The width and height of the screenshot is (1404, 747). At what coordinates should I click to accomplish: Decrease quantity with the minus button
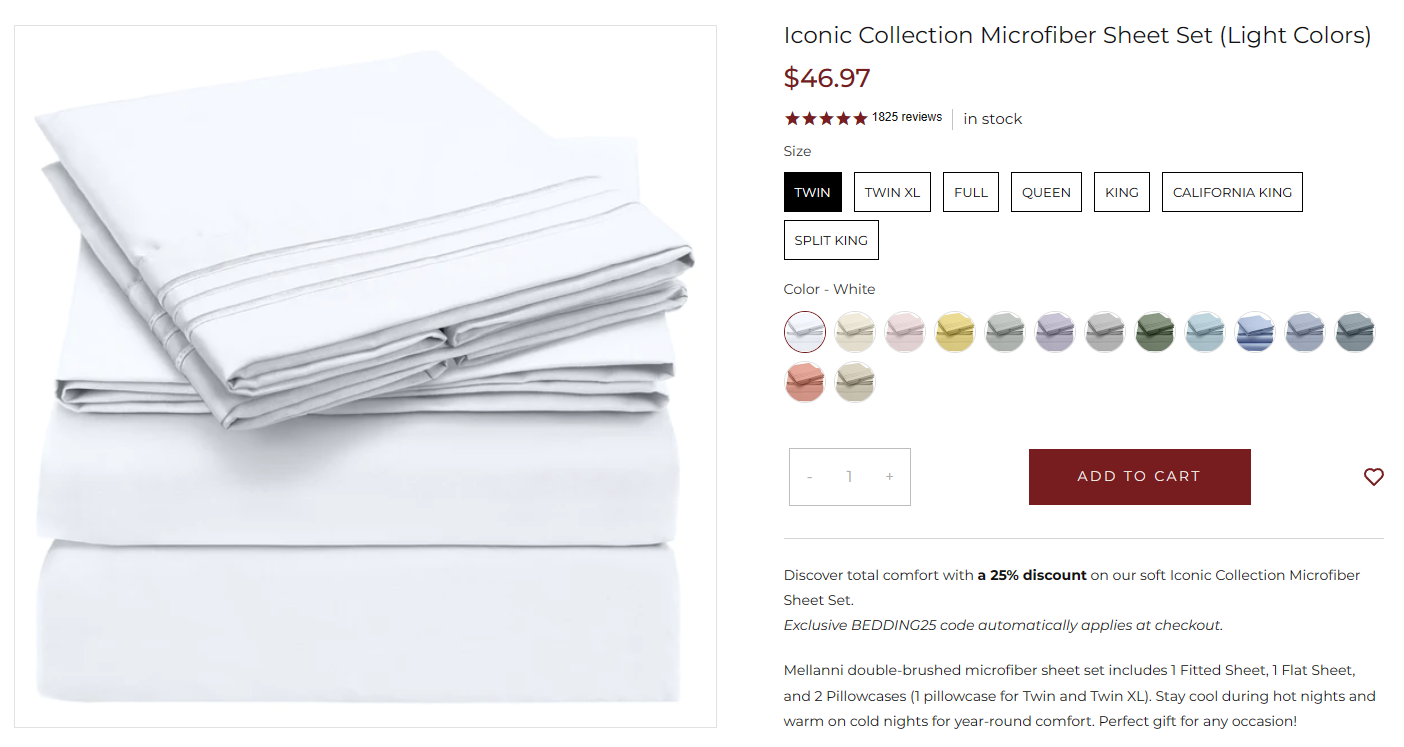pos(809,477)
